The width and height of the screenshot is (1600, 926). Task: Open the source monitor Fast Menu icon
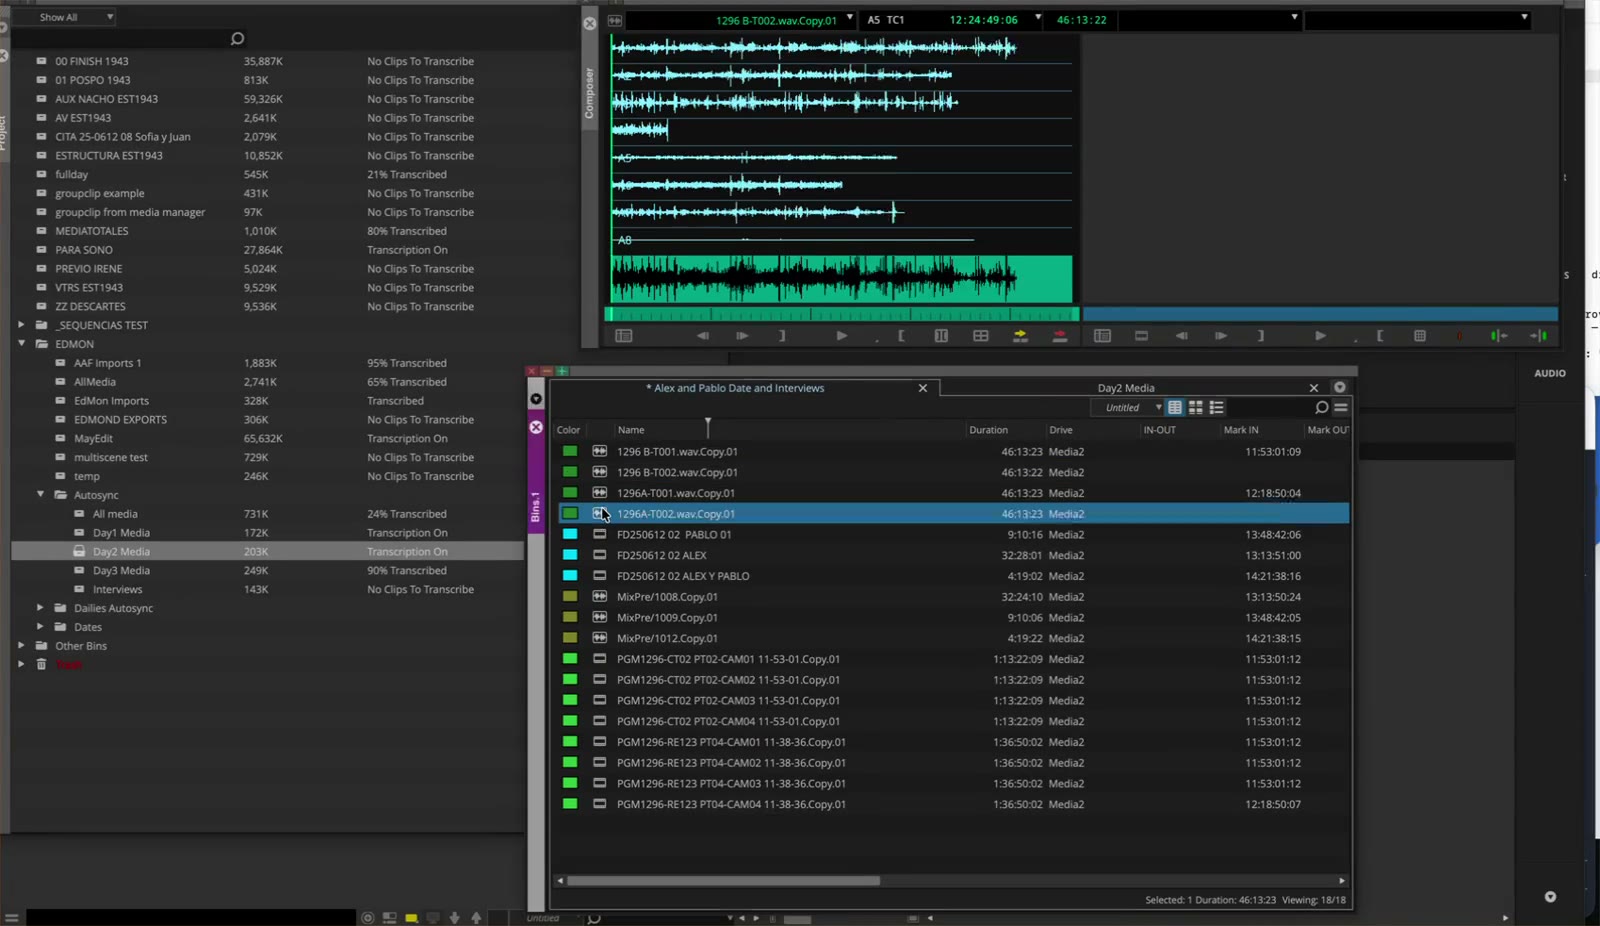624,336
